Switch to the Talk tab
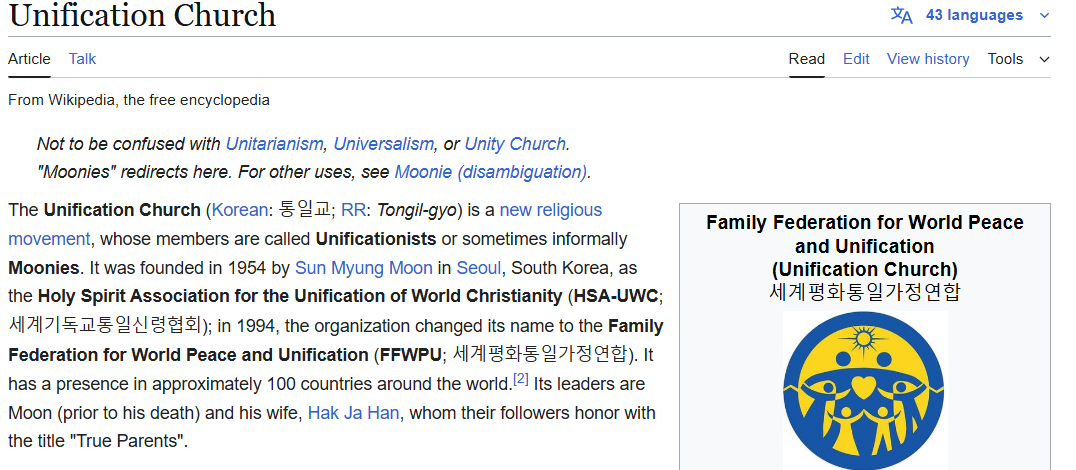The image size is (1076, 470). (x=82, y=59)
